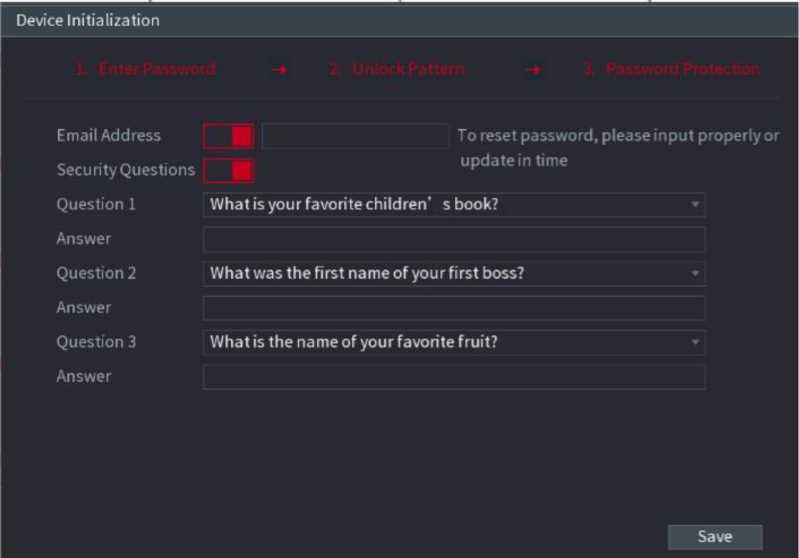Screen dimensions: 799x558
Task: Click arrow between Enter Password and Unlock Pattern
Action: [280, 70]
